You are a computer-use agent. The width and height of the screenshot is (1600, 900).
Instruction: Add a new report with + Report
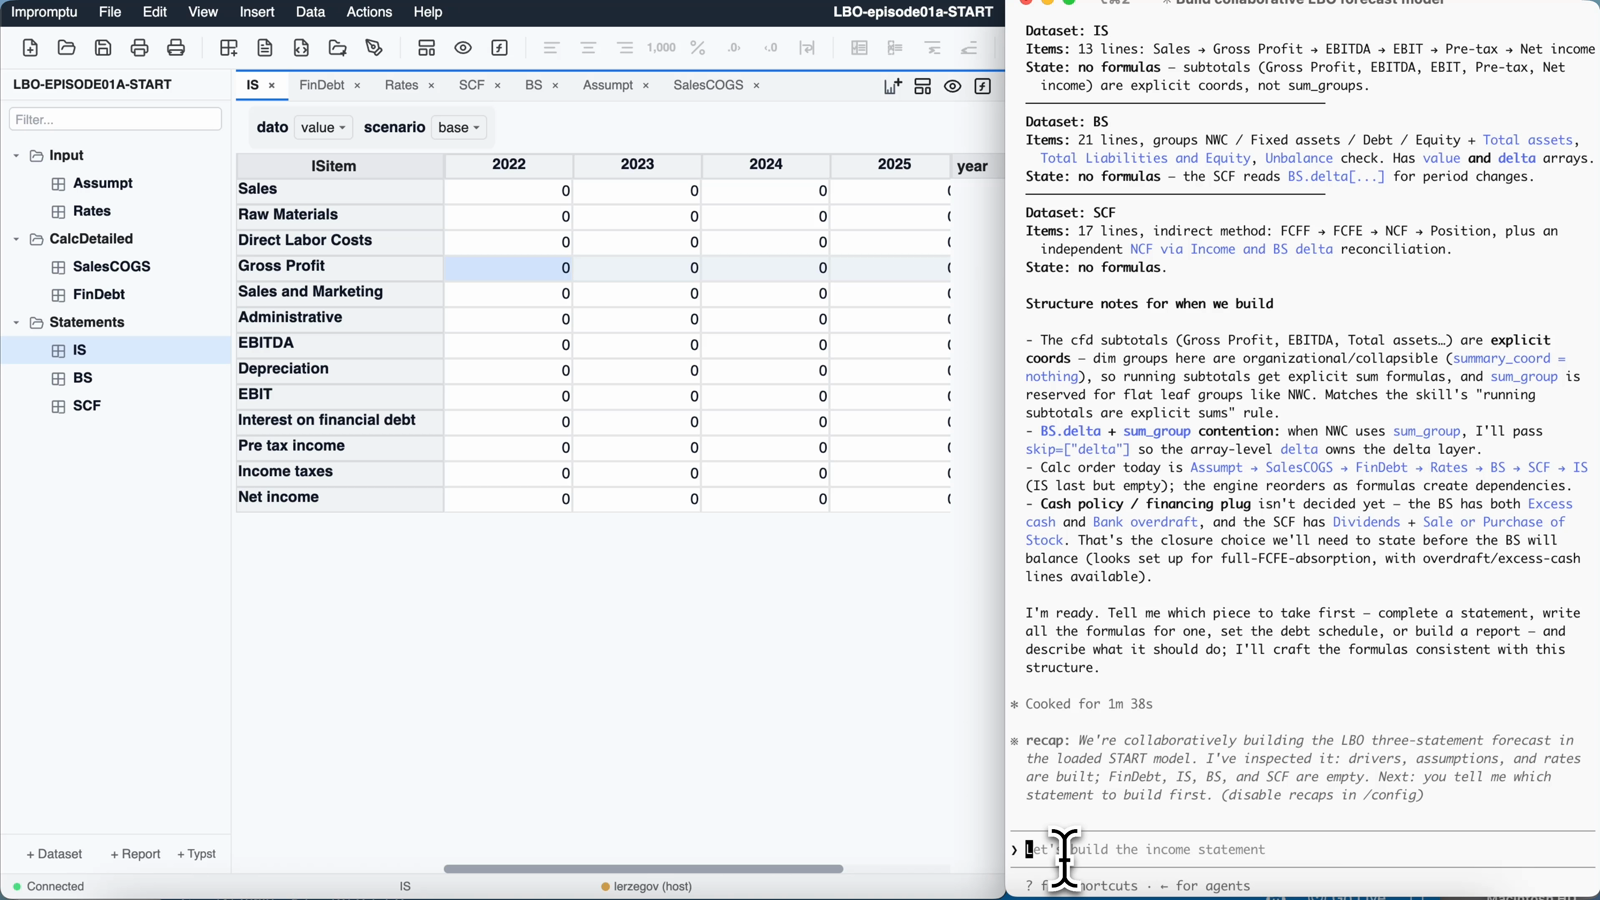[135, 854]
